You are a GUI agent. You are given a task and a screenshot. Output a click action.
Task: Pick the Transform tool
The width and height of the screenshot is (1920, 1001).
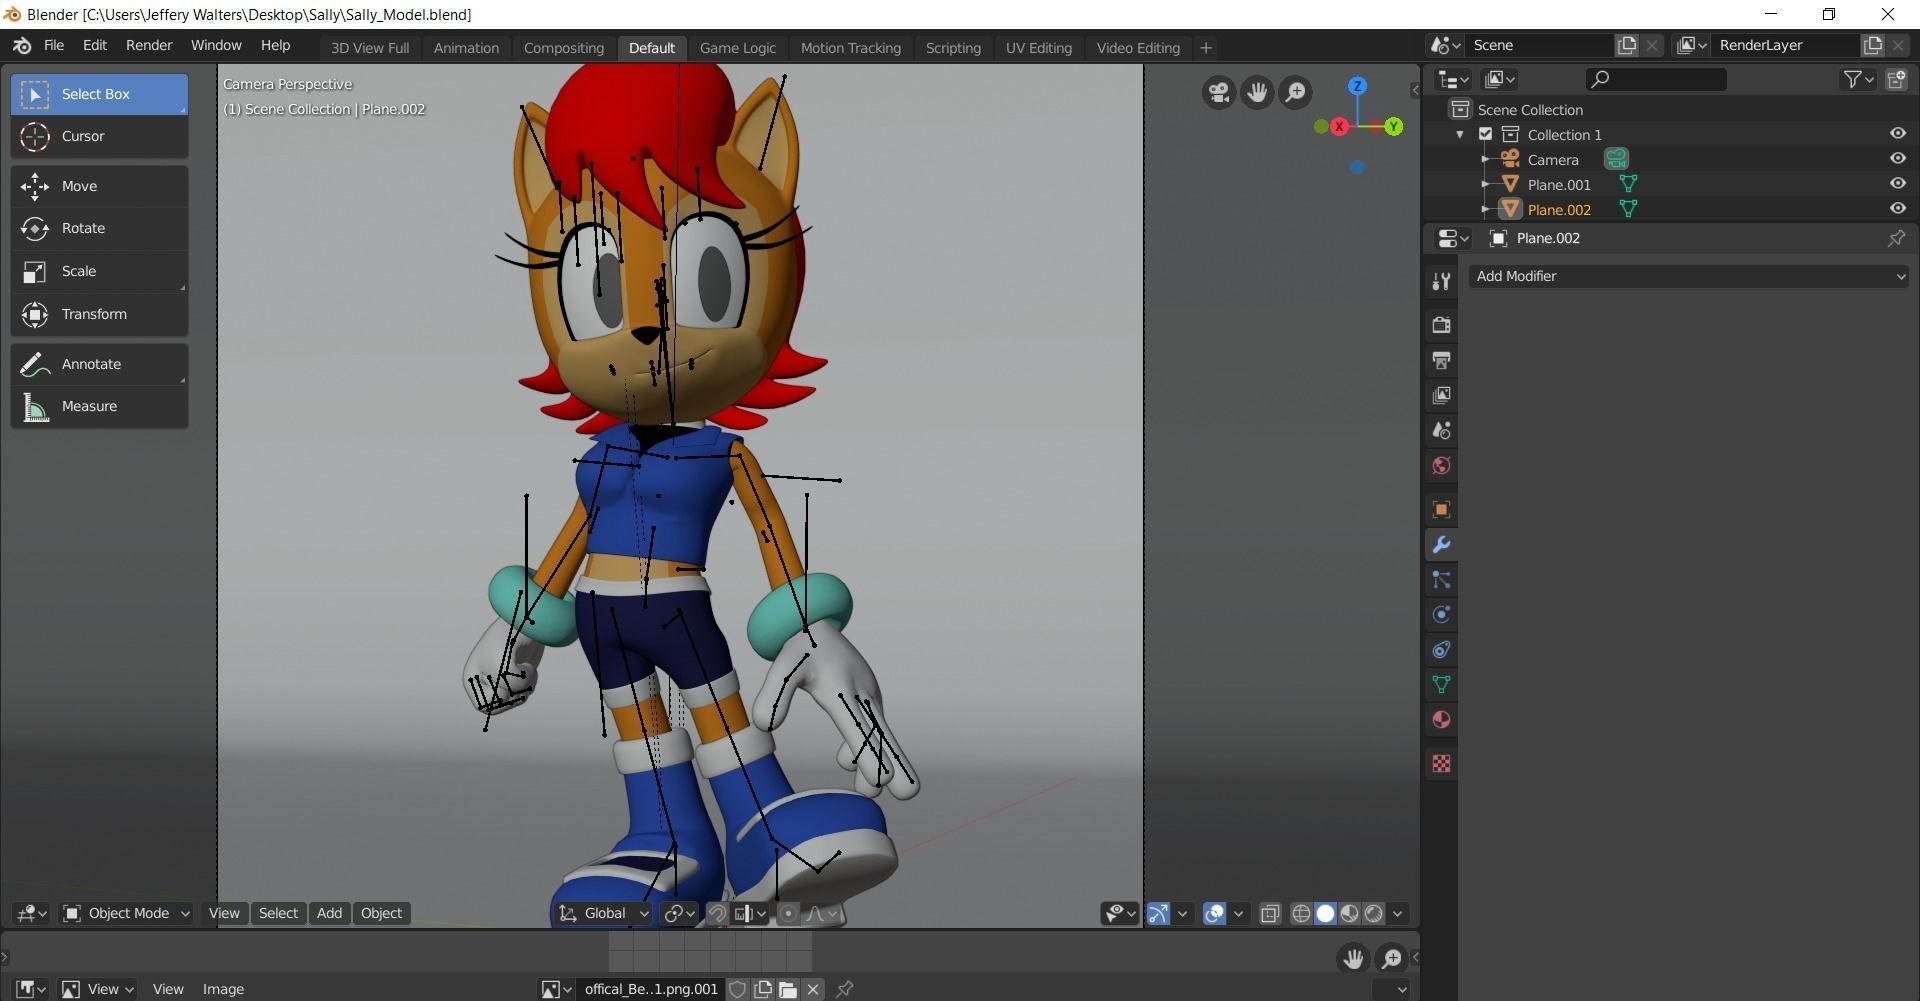(x=99, y=314)
